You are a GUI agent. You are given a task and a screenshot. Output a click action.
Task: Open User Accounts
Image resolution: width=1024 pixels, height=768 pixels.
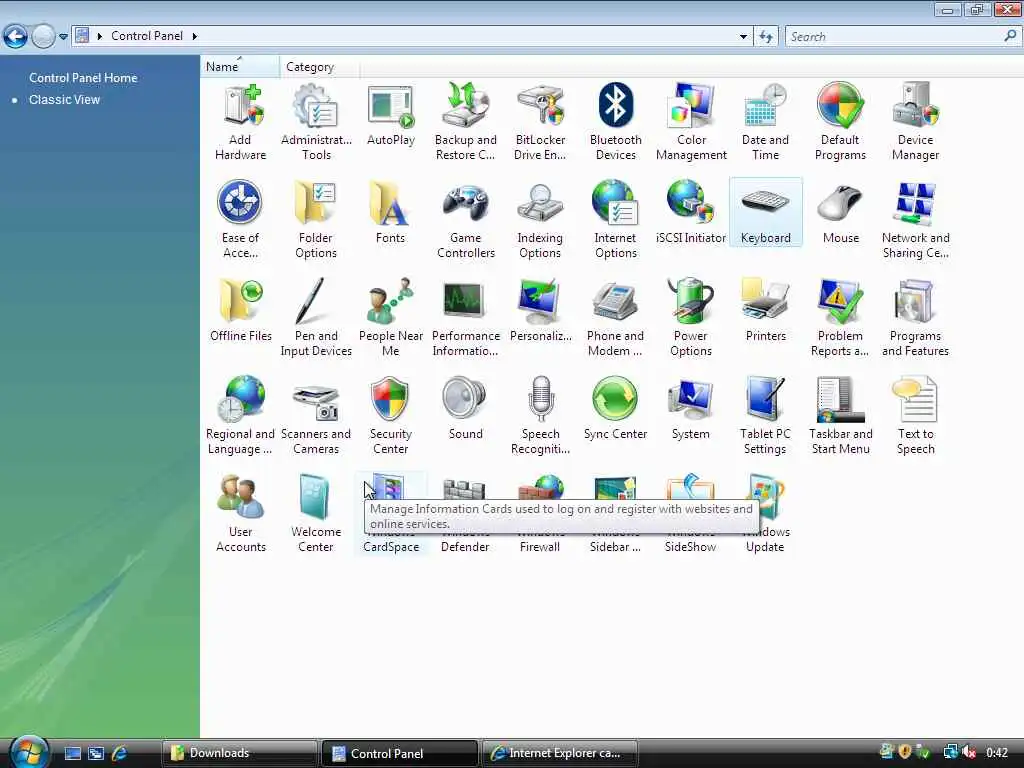click(240, 514)
